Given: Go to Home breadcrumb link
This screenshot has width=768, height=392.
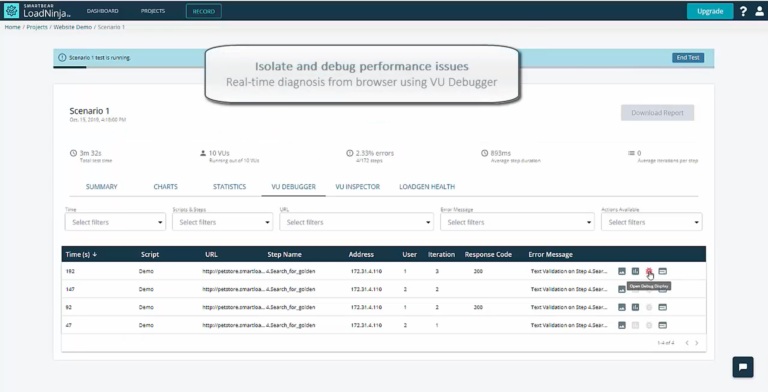Looking at the screenshot, I should [12, 27].
